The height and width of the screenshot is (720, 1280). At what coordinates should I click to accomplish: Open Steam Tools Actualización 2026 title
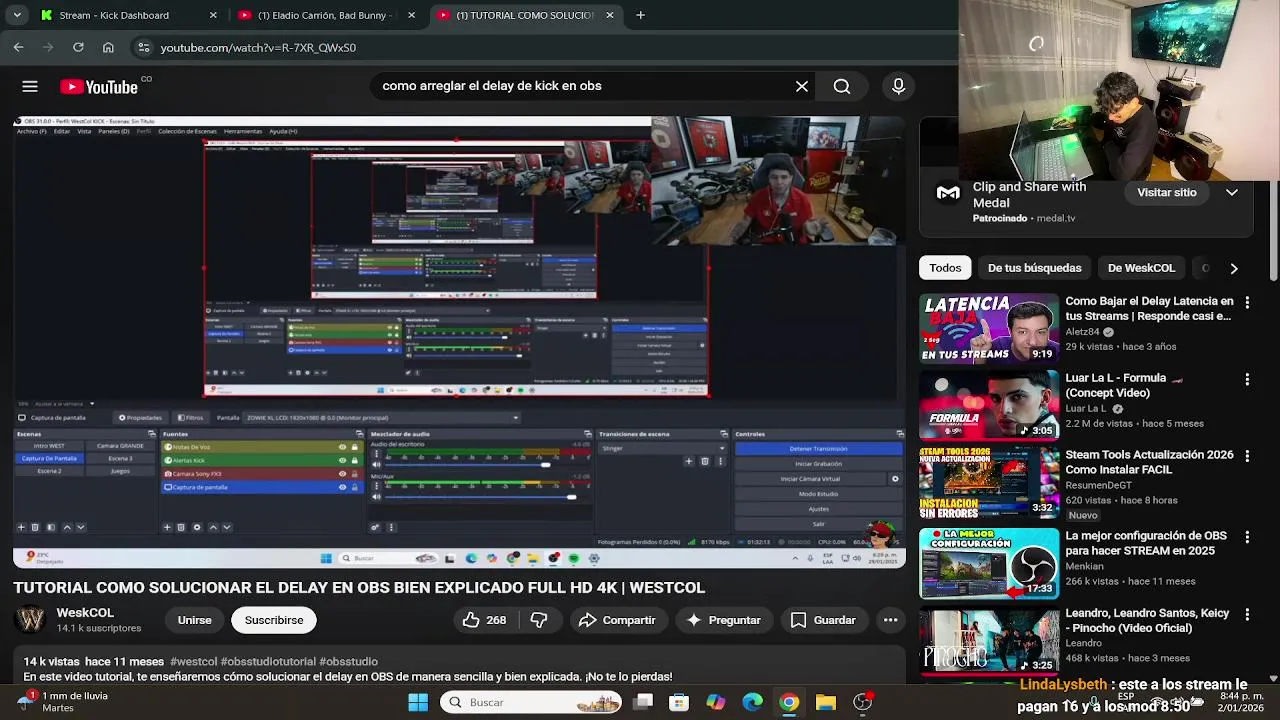[x=1149, y=462]
